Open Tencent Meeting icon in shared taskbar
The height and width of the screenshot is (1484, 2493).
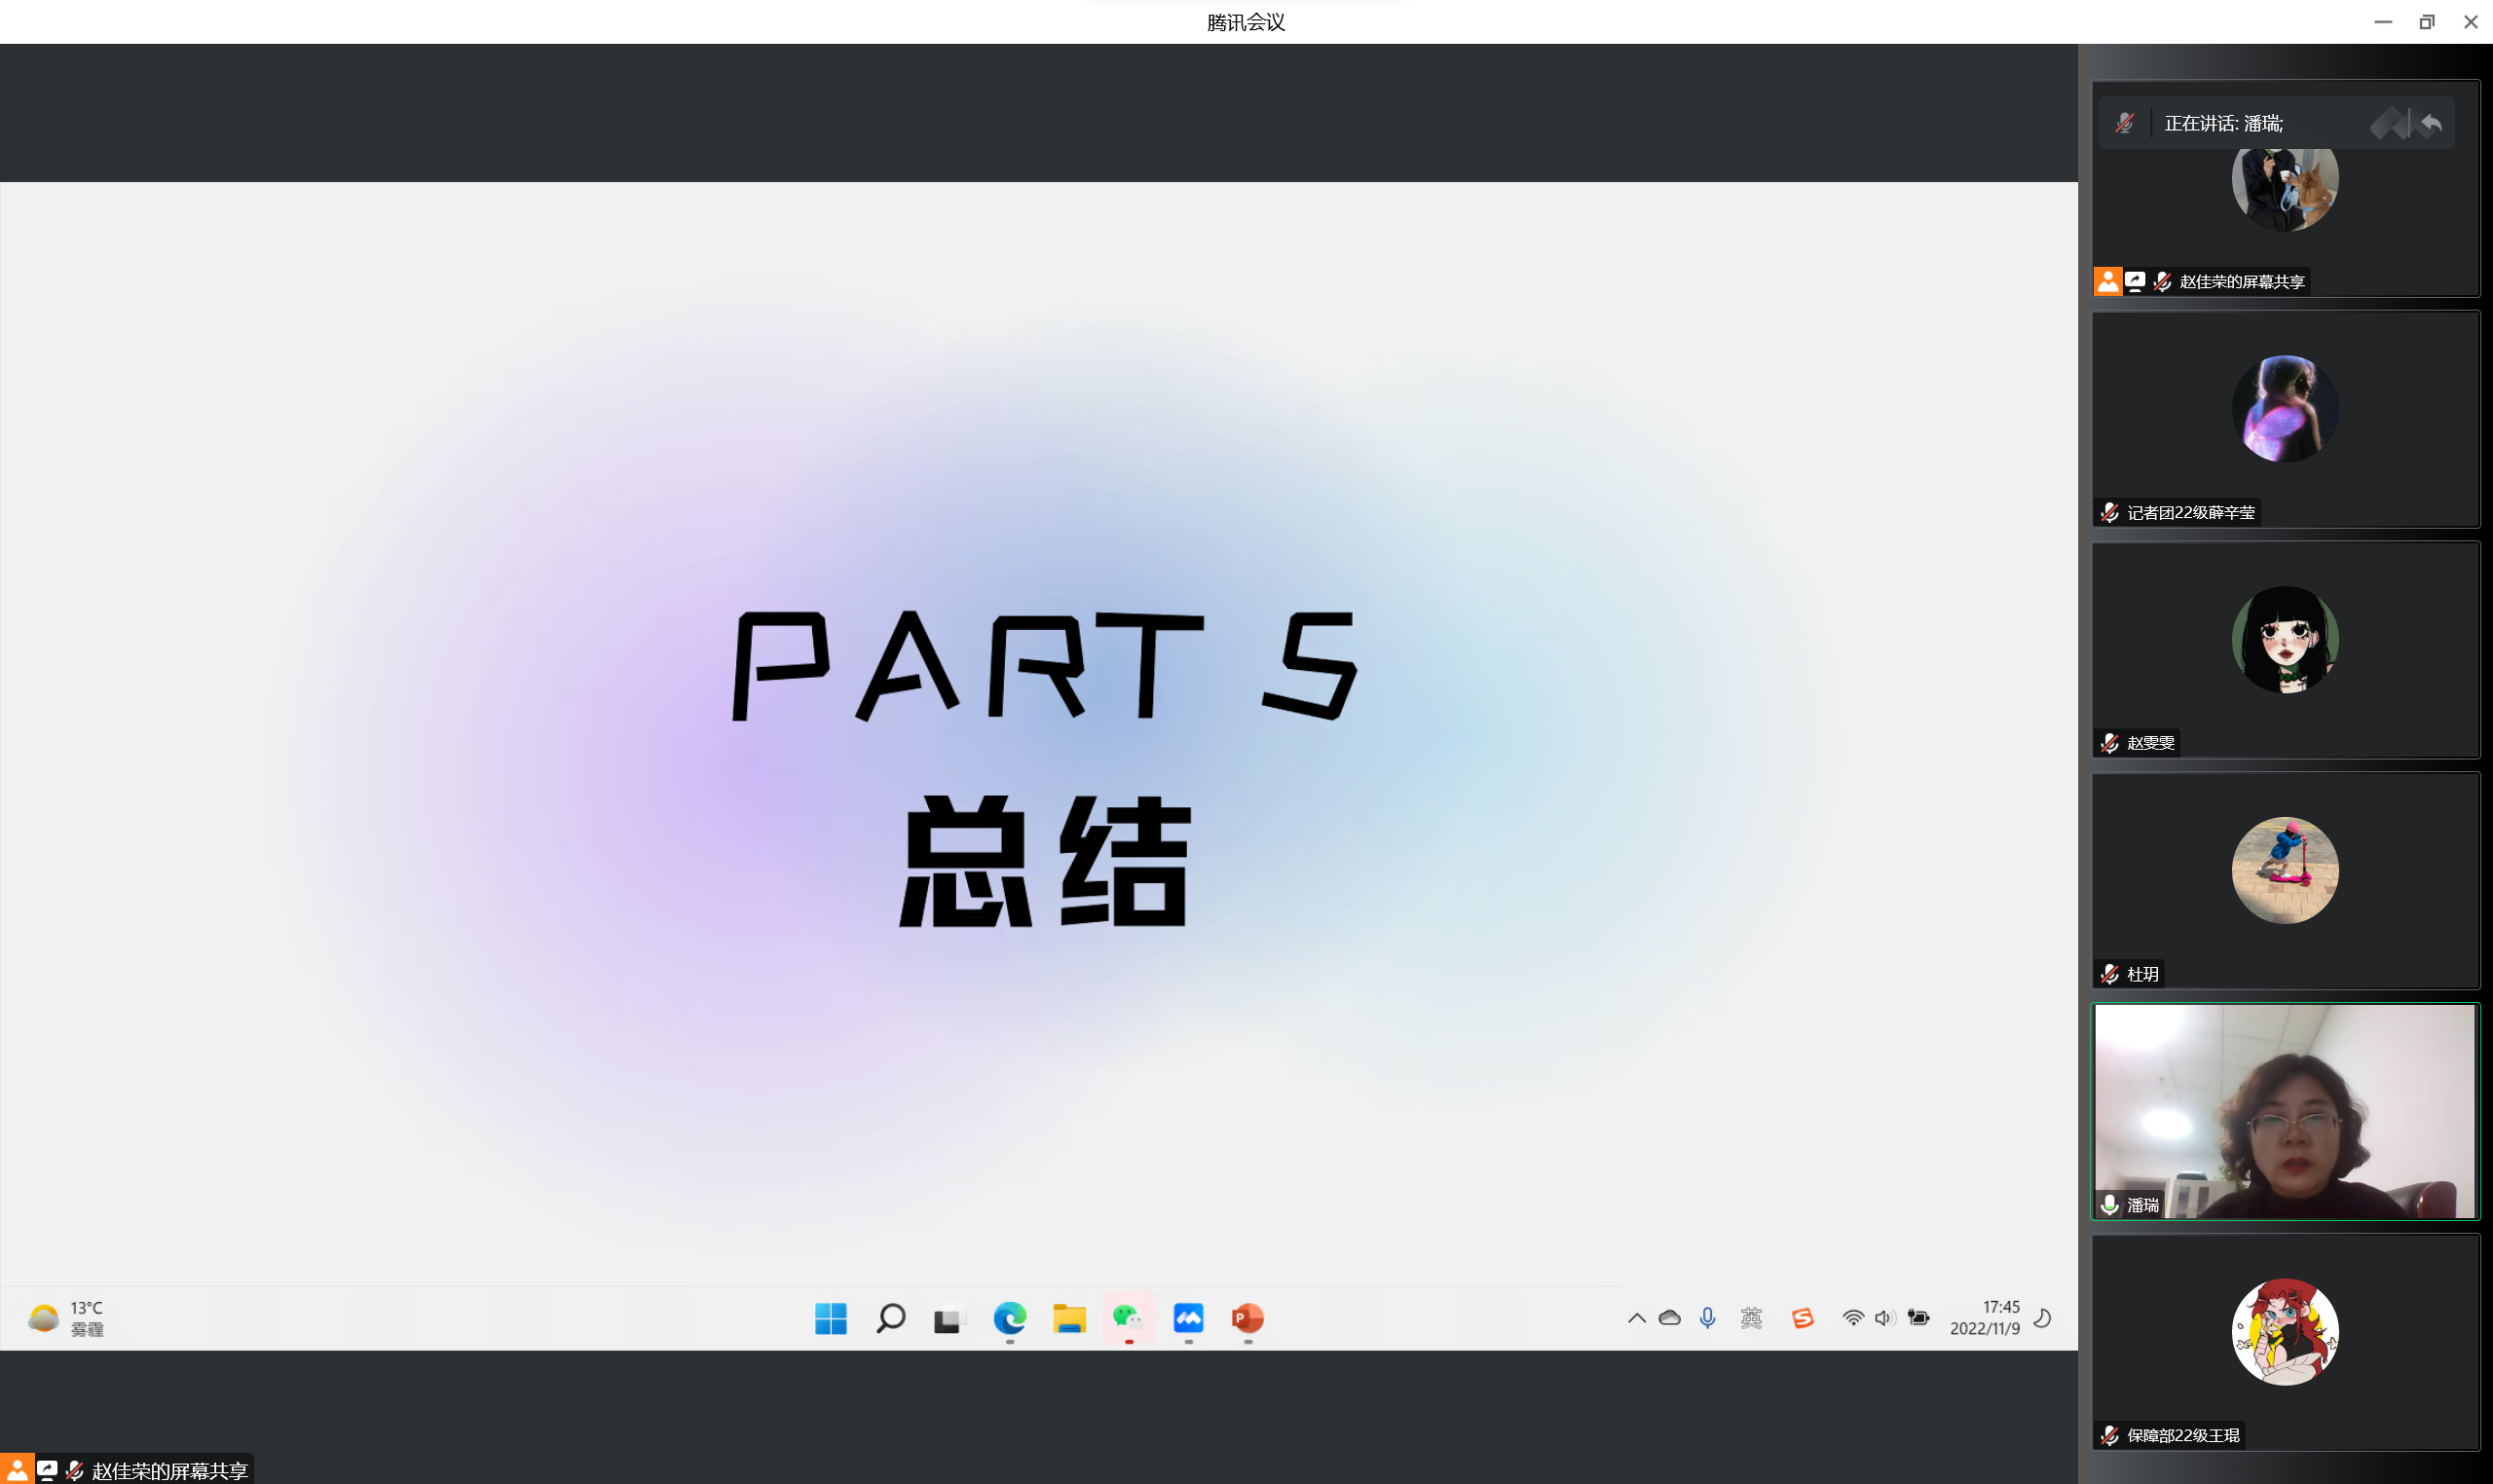click(x=1188, y=1318)
